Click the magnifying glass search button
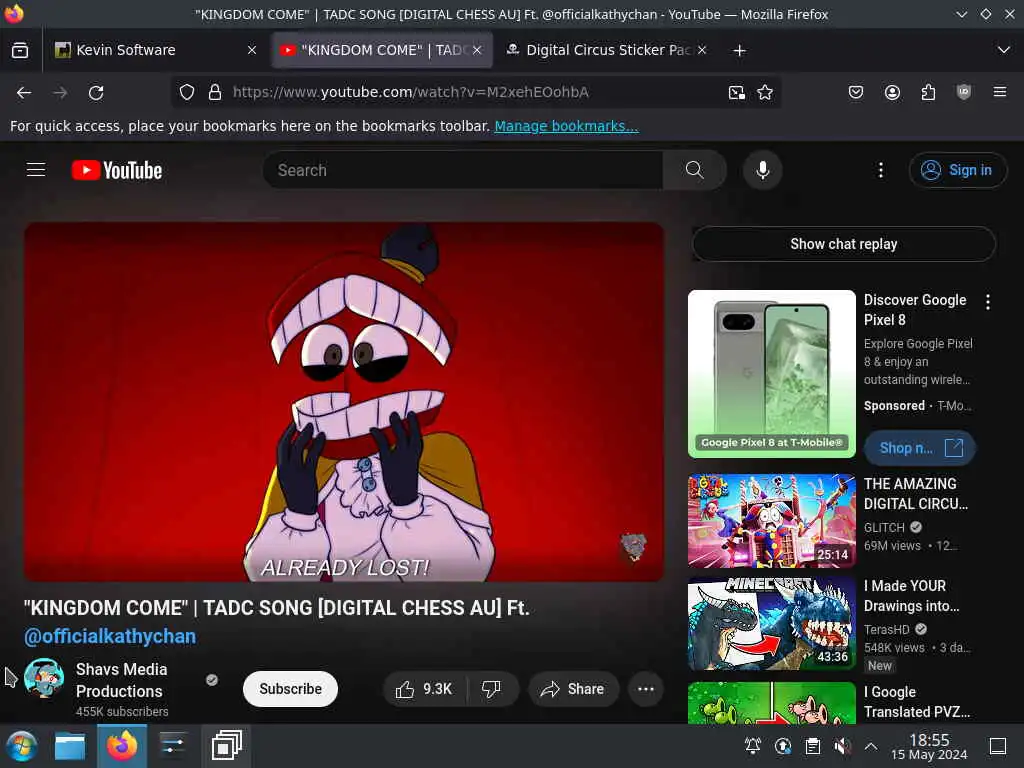 695,170
